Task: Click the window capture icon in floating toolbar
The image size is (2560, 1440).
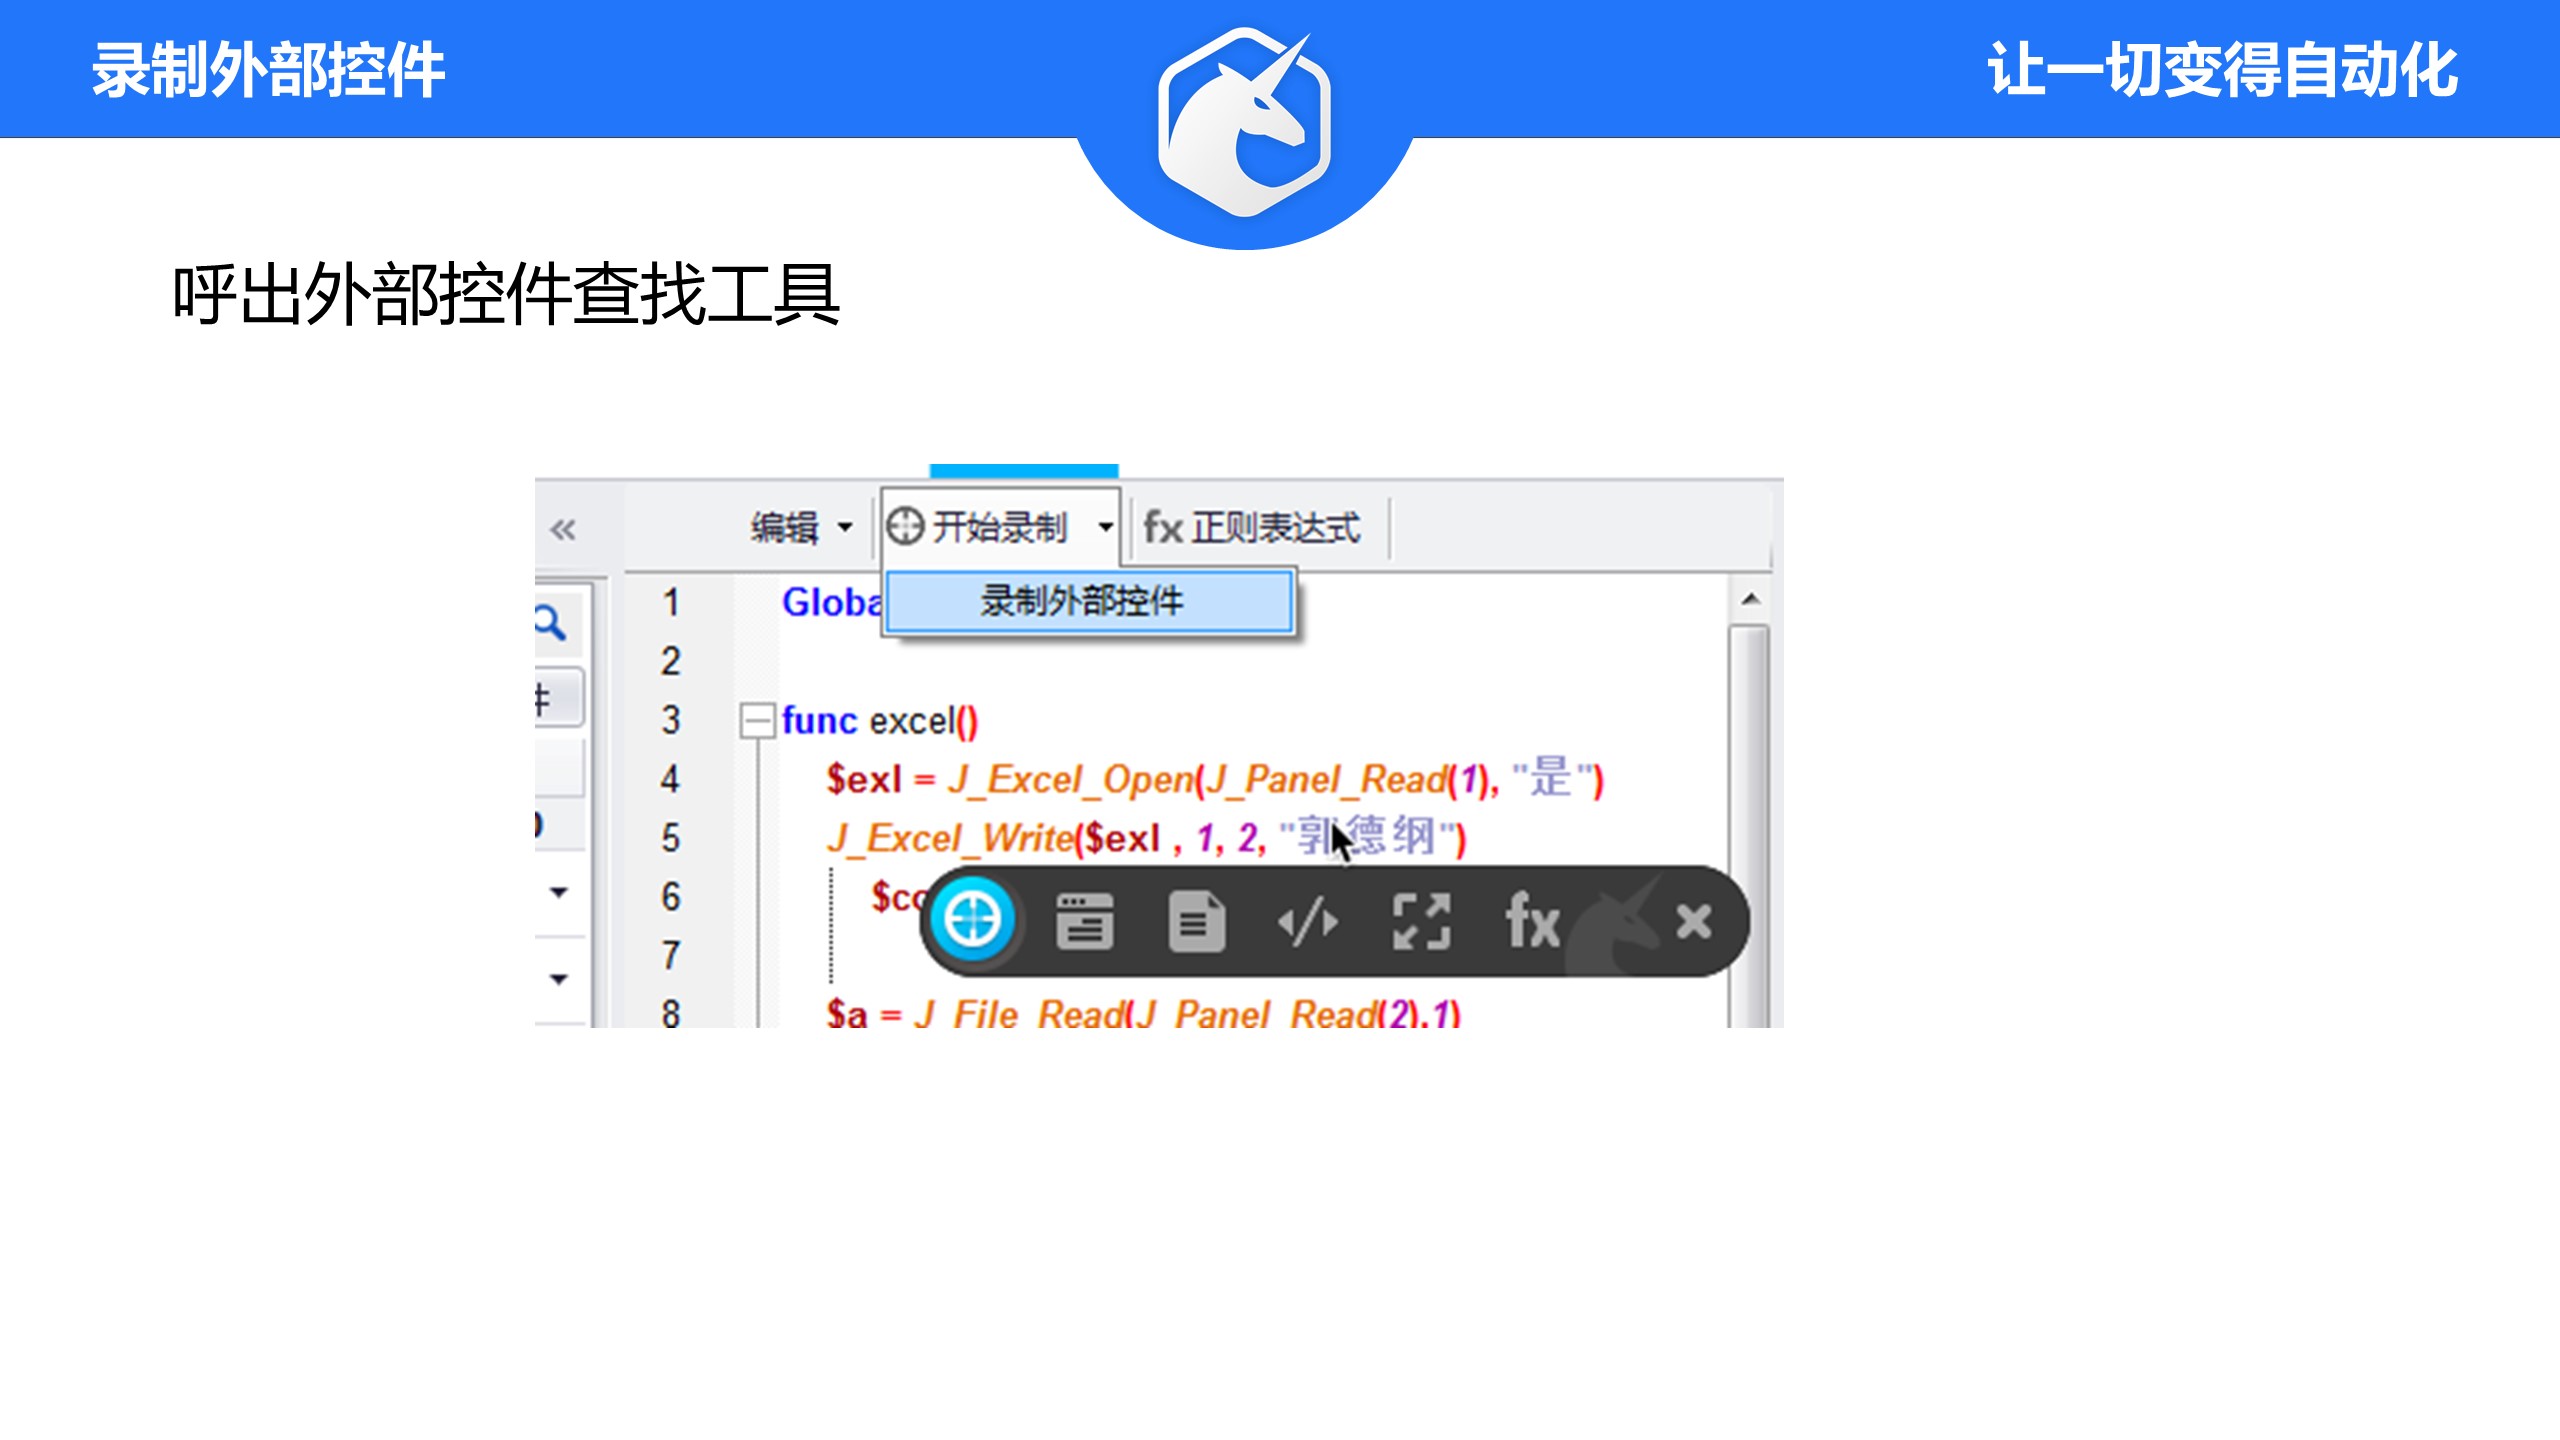Action: pos(1084,921)
